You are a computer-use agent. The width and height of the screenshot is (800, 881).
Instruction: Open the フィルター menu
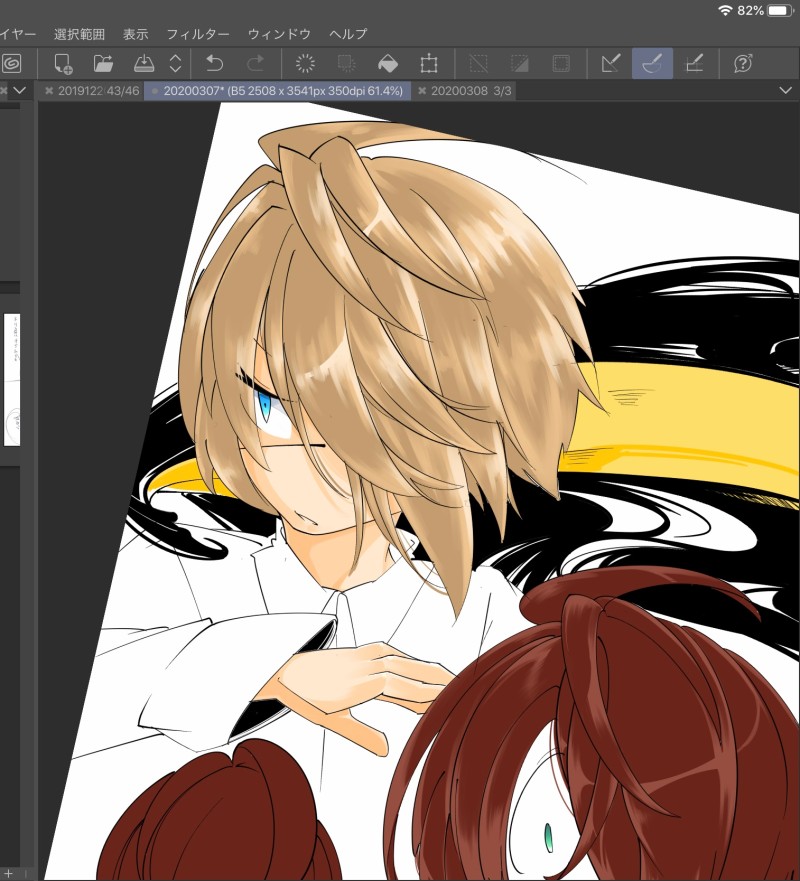[198, 34]
